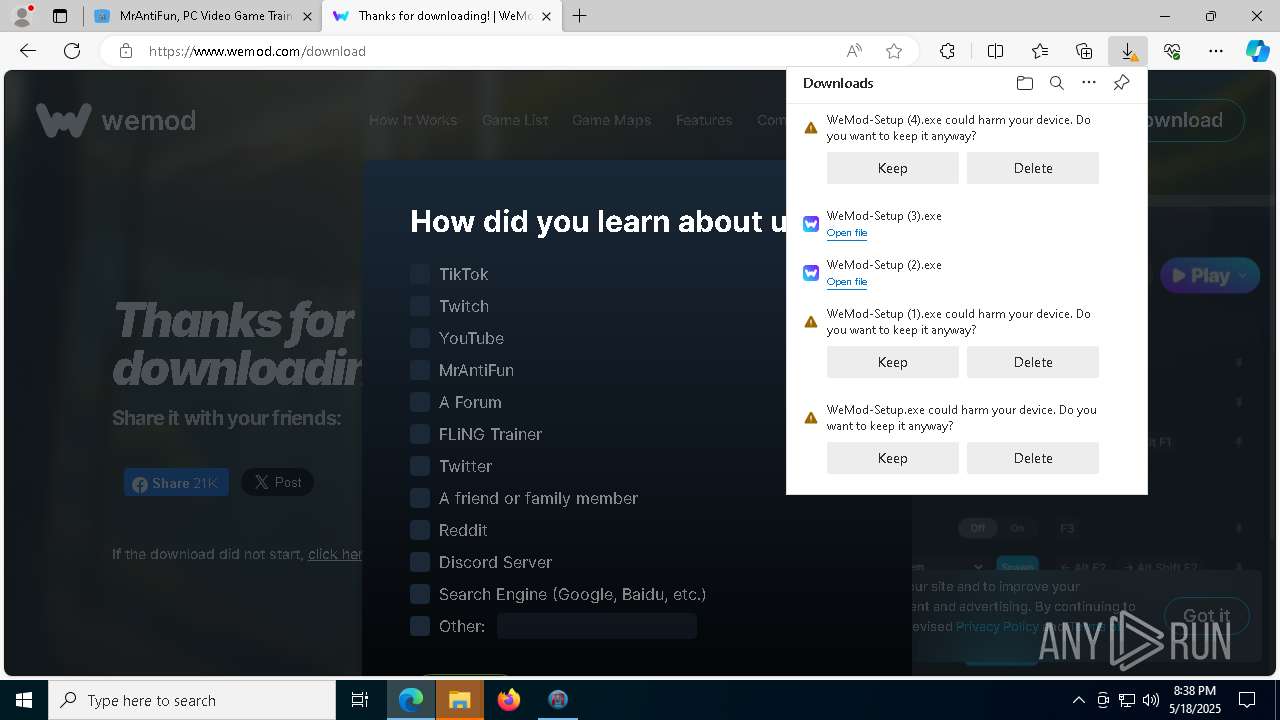This screenshot has height=720, width=1280.
Task: Delete WeMod-Setup.exe download
Action: tap(1032, 458)
